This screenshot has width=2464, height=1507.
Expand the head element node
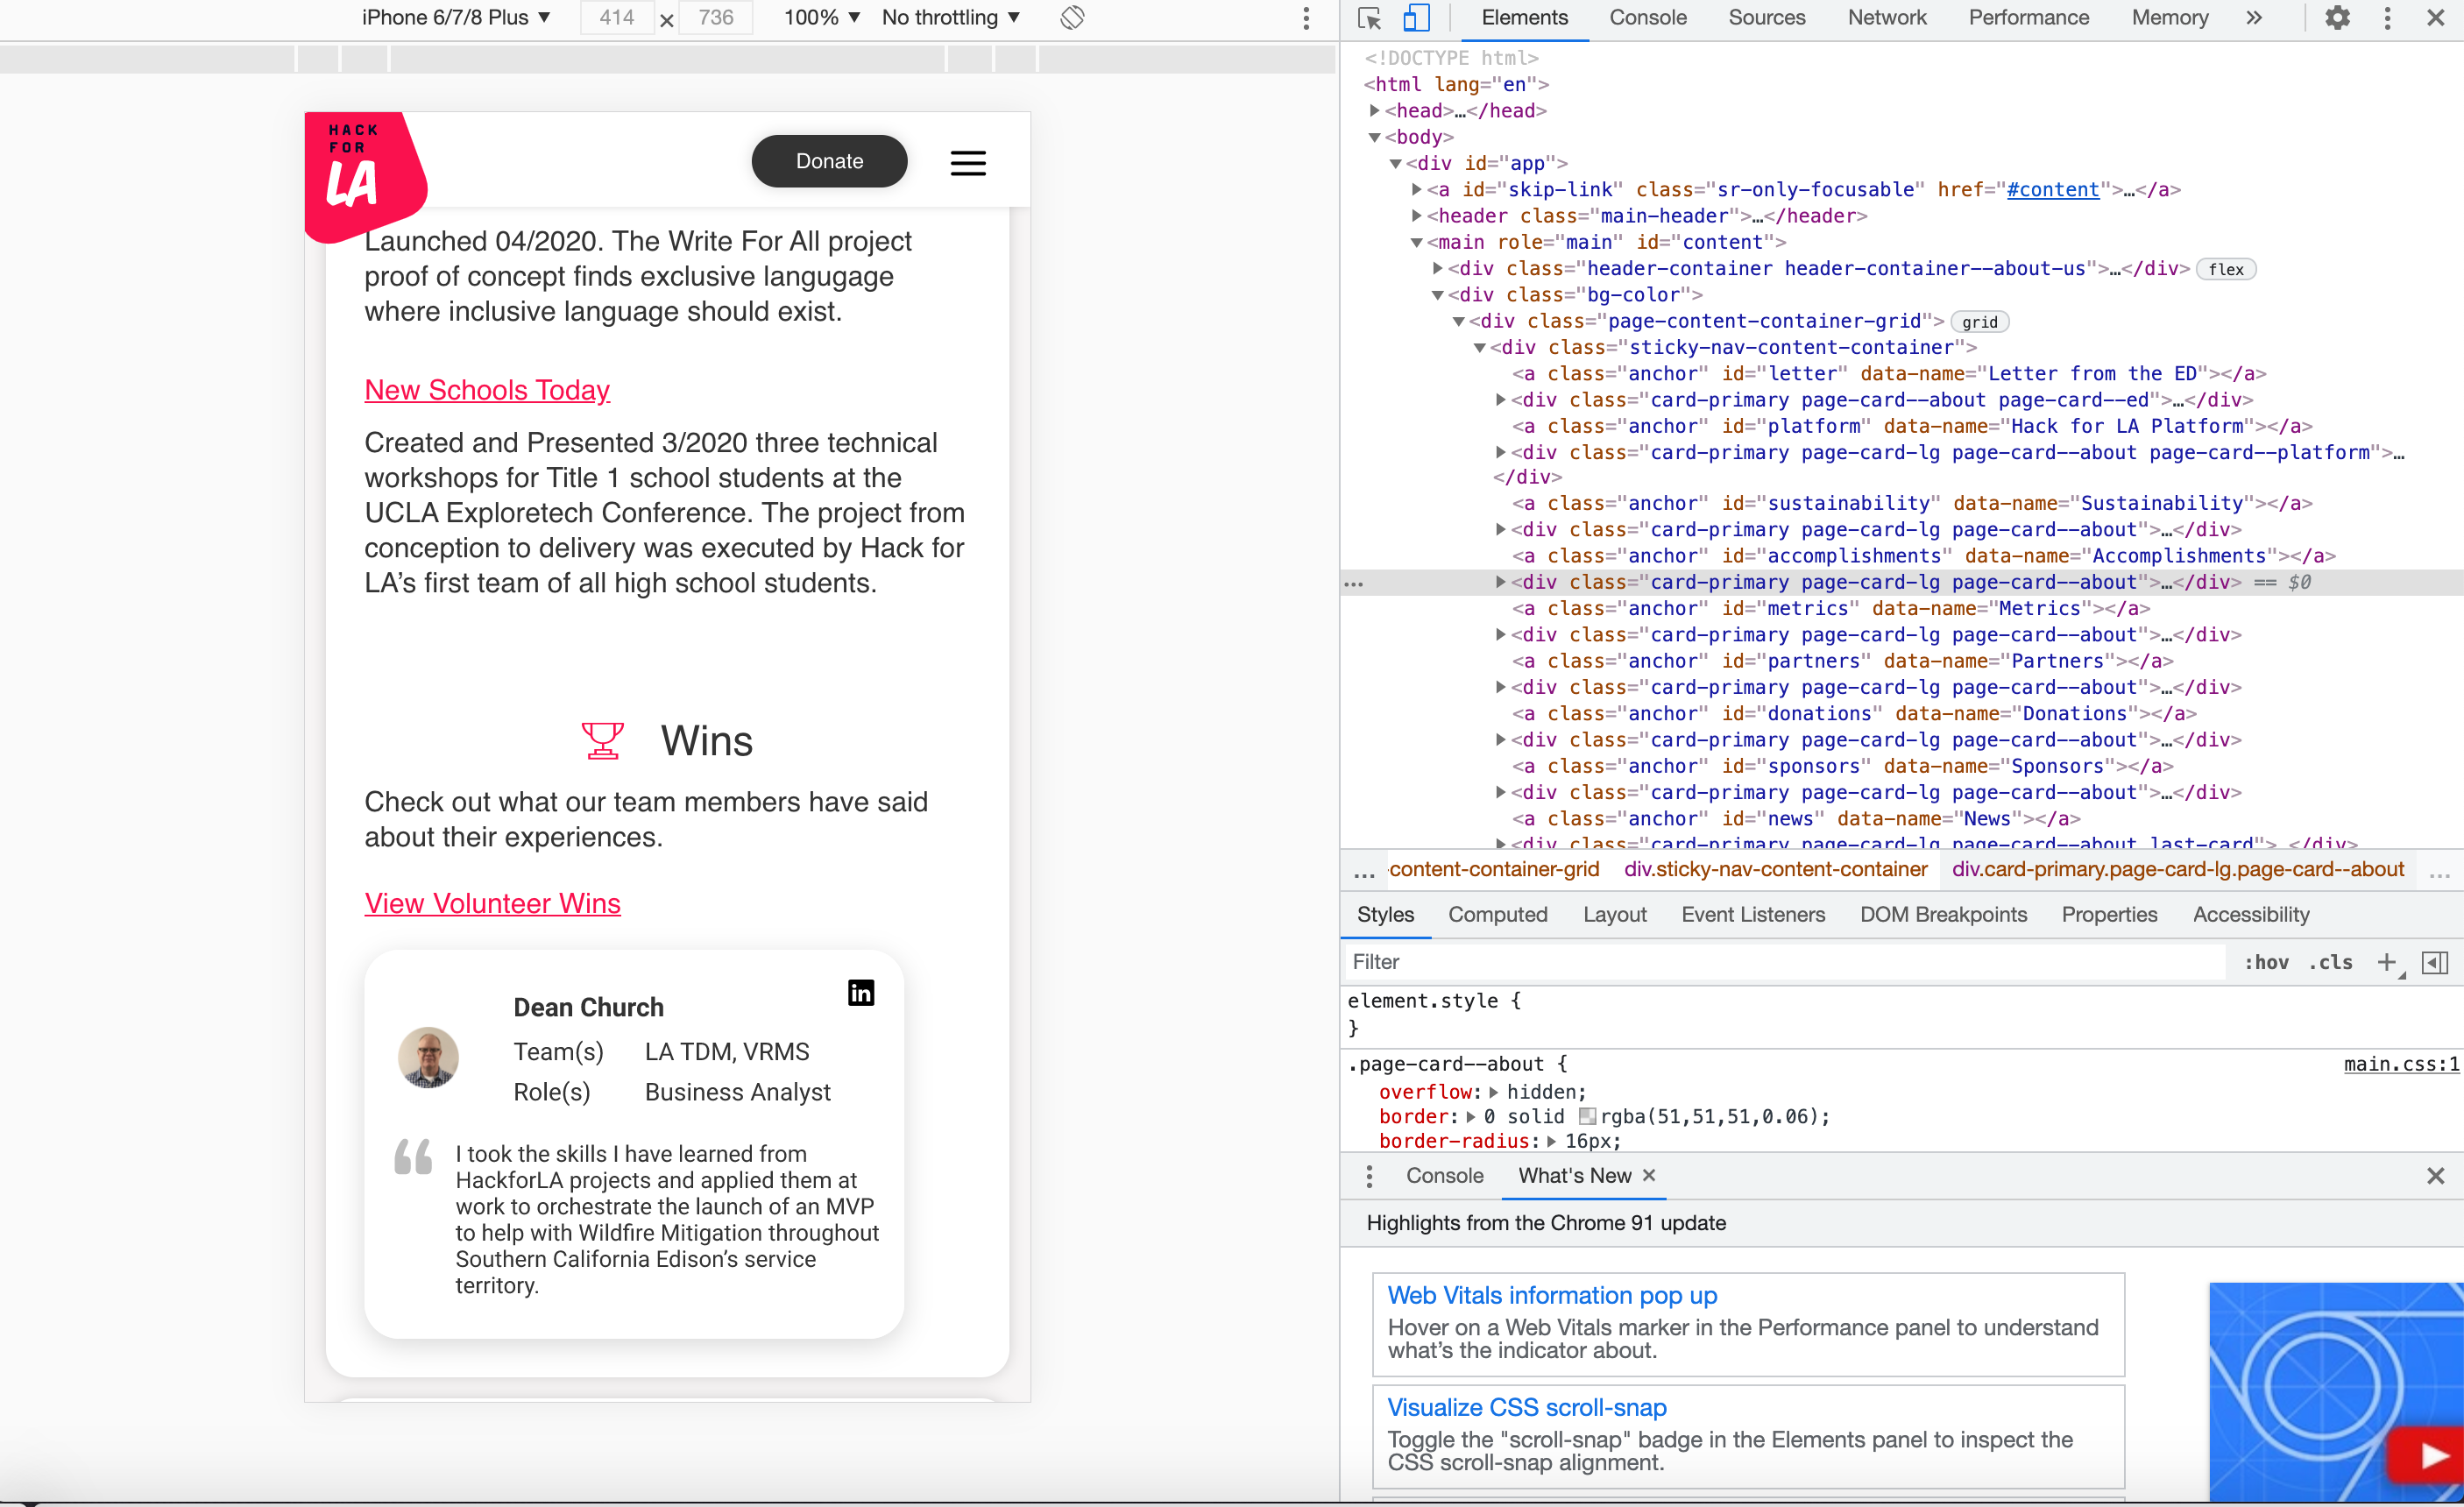[x=1375, y=111]
